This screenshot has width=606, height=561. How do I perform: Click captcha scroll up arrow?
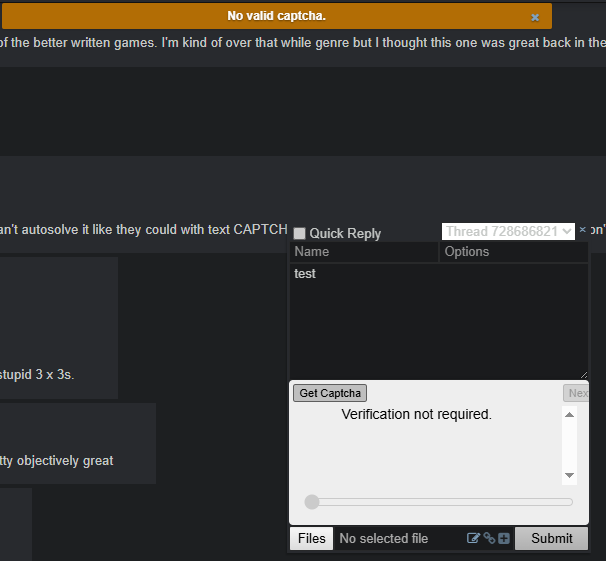point(569,415)
